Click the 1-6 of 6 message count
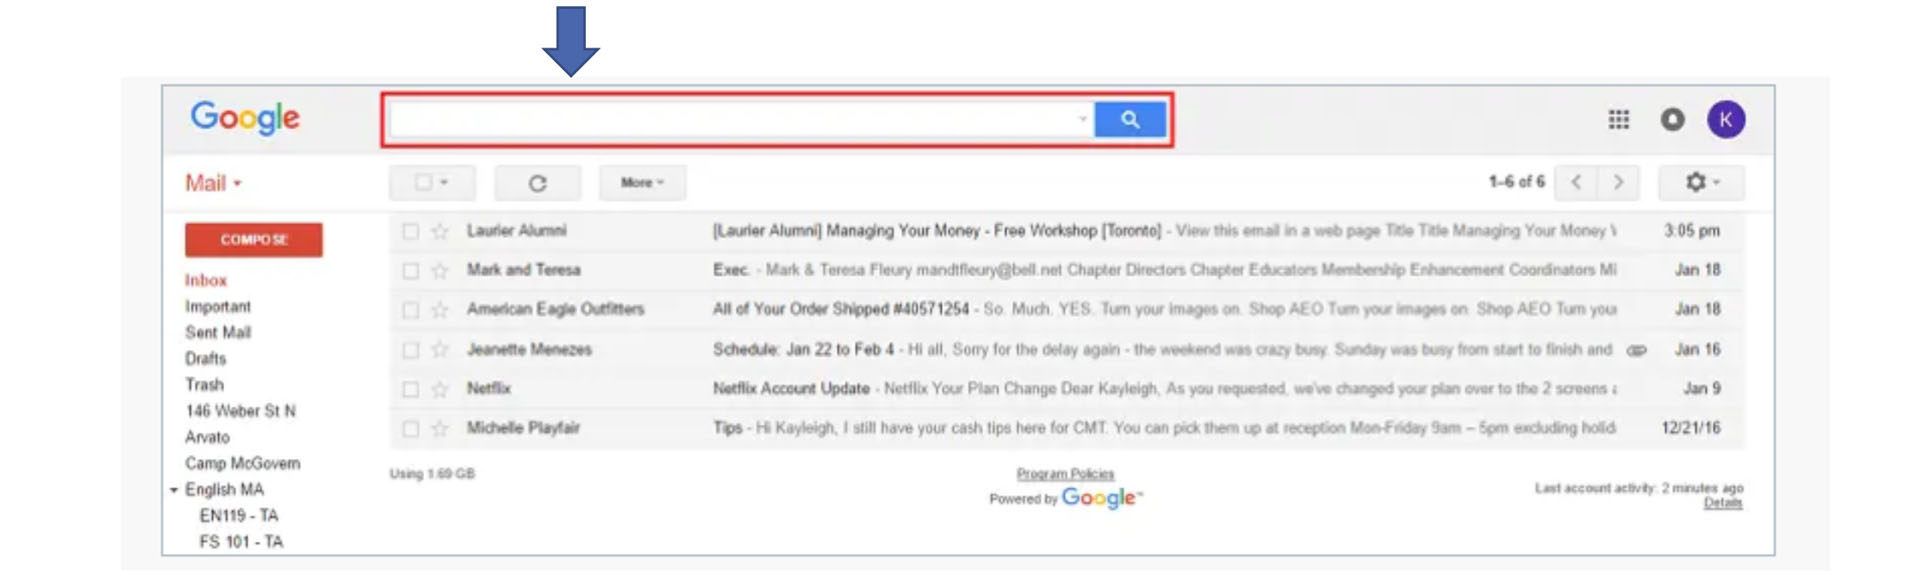The height and width of the screenshot is (571, 1920). click(1516, 182)
